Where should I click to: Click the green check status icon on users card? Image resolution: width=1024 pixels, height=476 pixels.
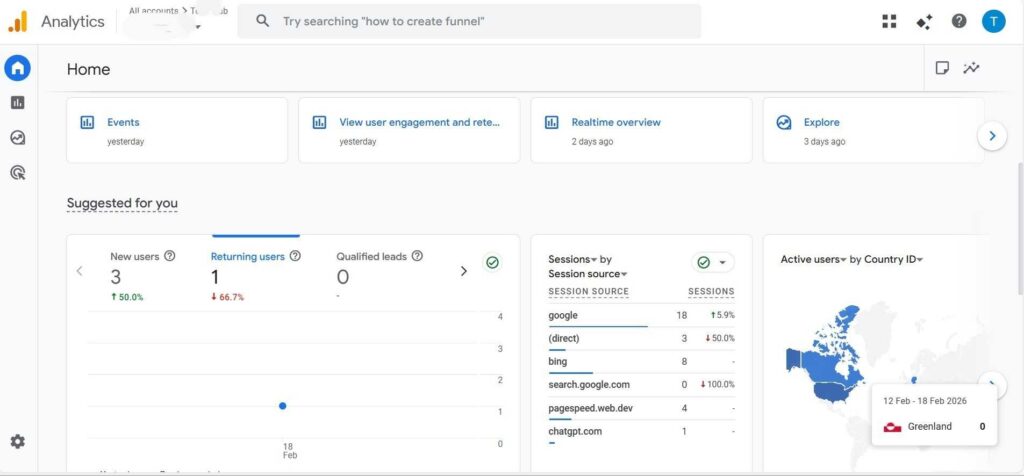(x=492, y=262)
